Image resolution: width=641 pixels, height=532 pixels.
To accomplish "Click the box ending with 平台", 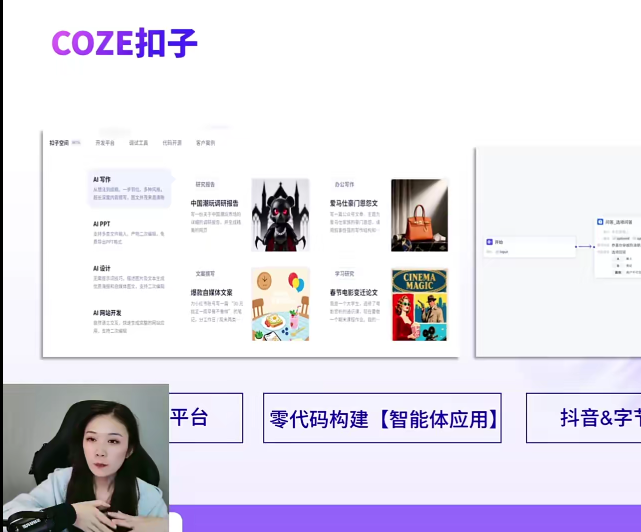I will click(x=206, y=418).
